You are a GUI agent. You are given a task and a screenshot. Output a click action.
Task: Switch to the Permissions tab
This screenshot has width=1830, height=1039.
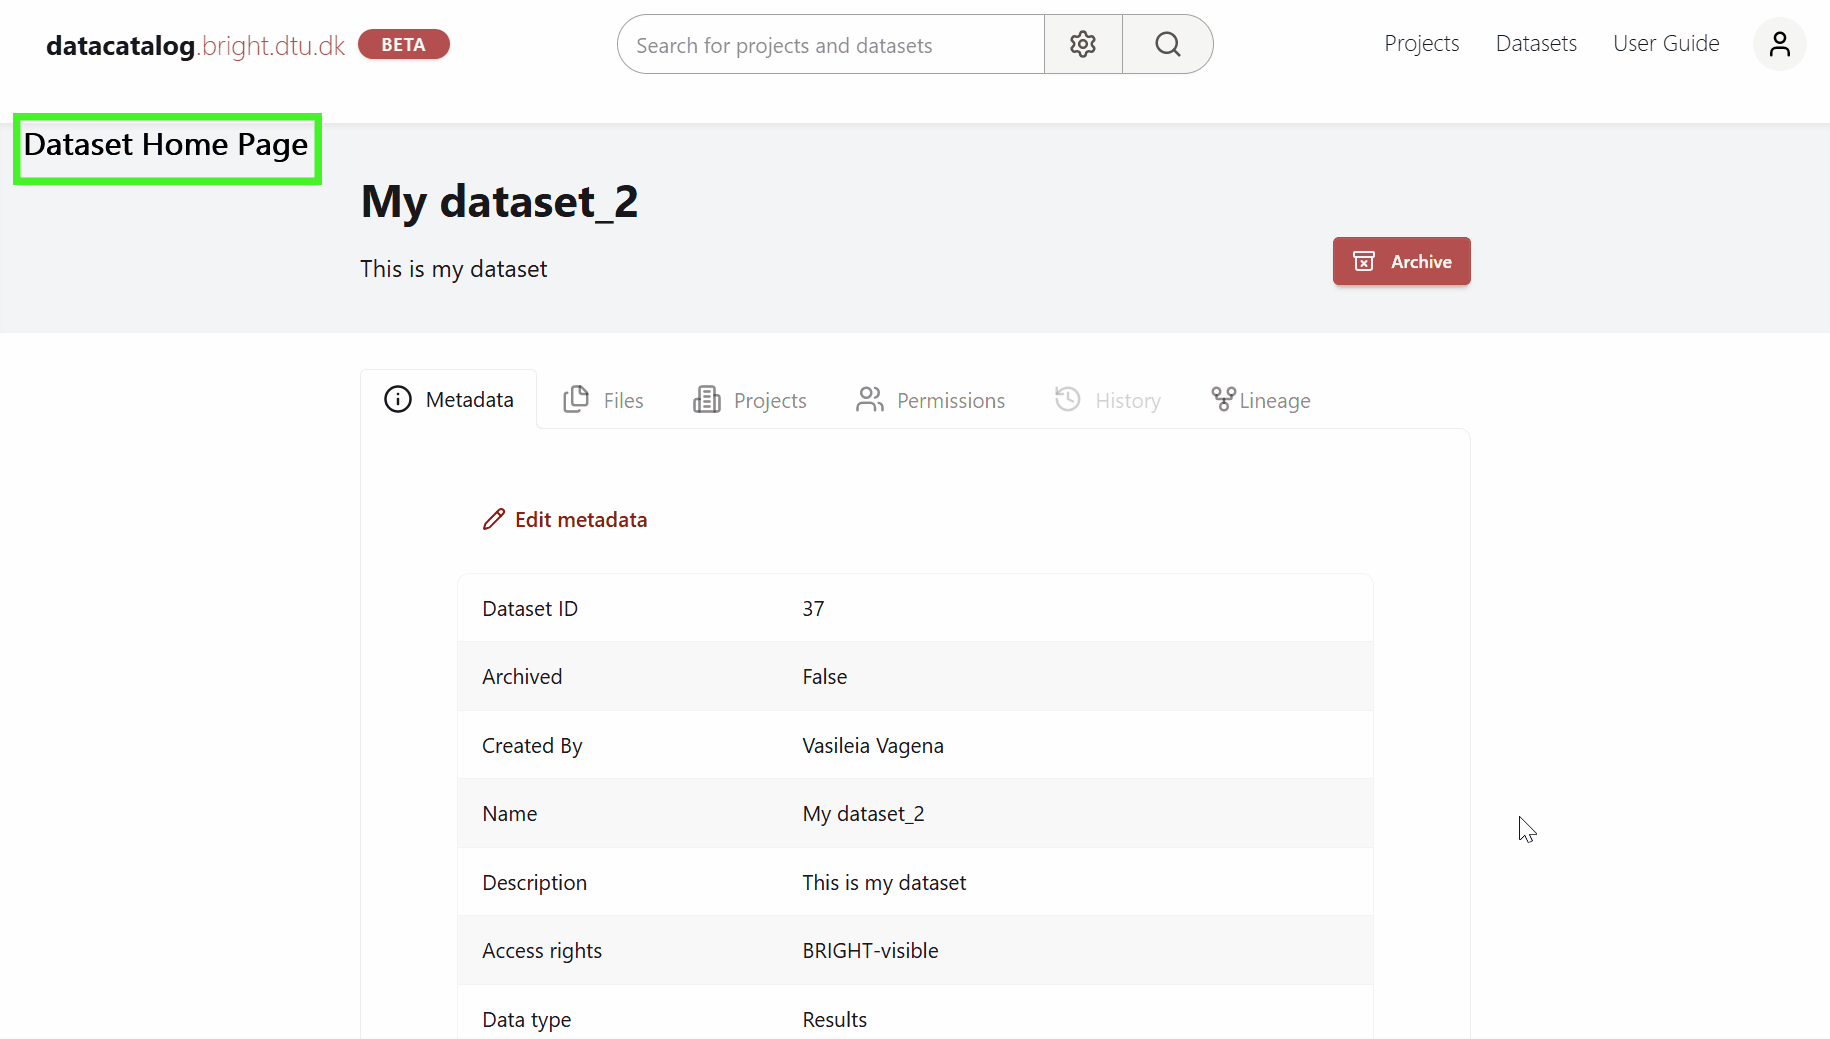(x=951, y=400)
